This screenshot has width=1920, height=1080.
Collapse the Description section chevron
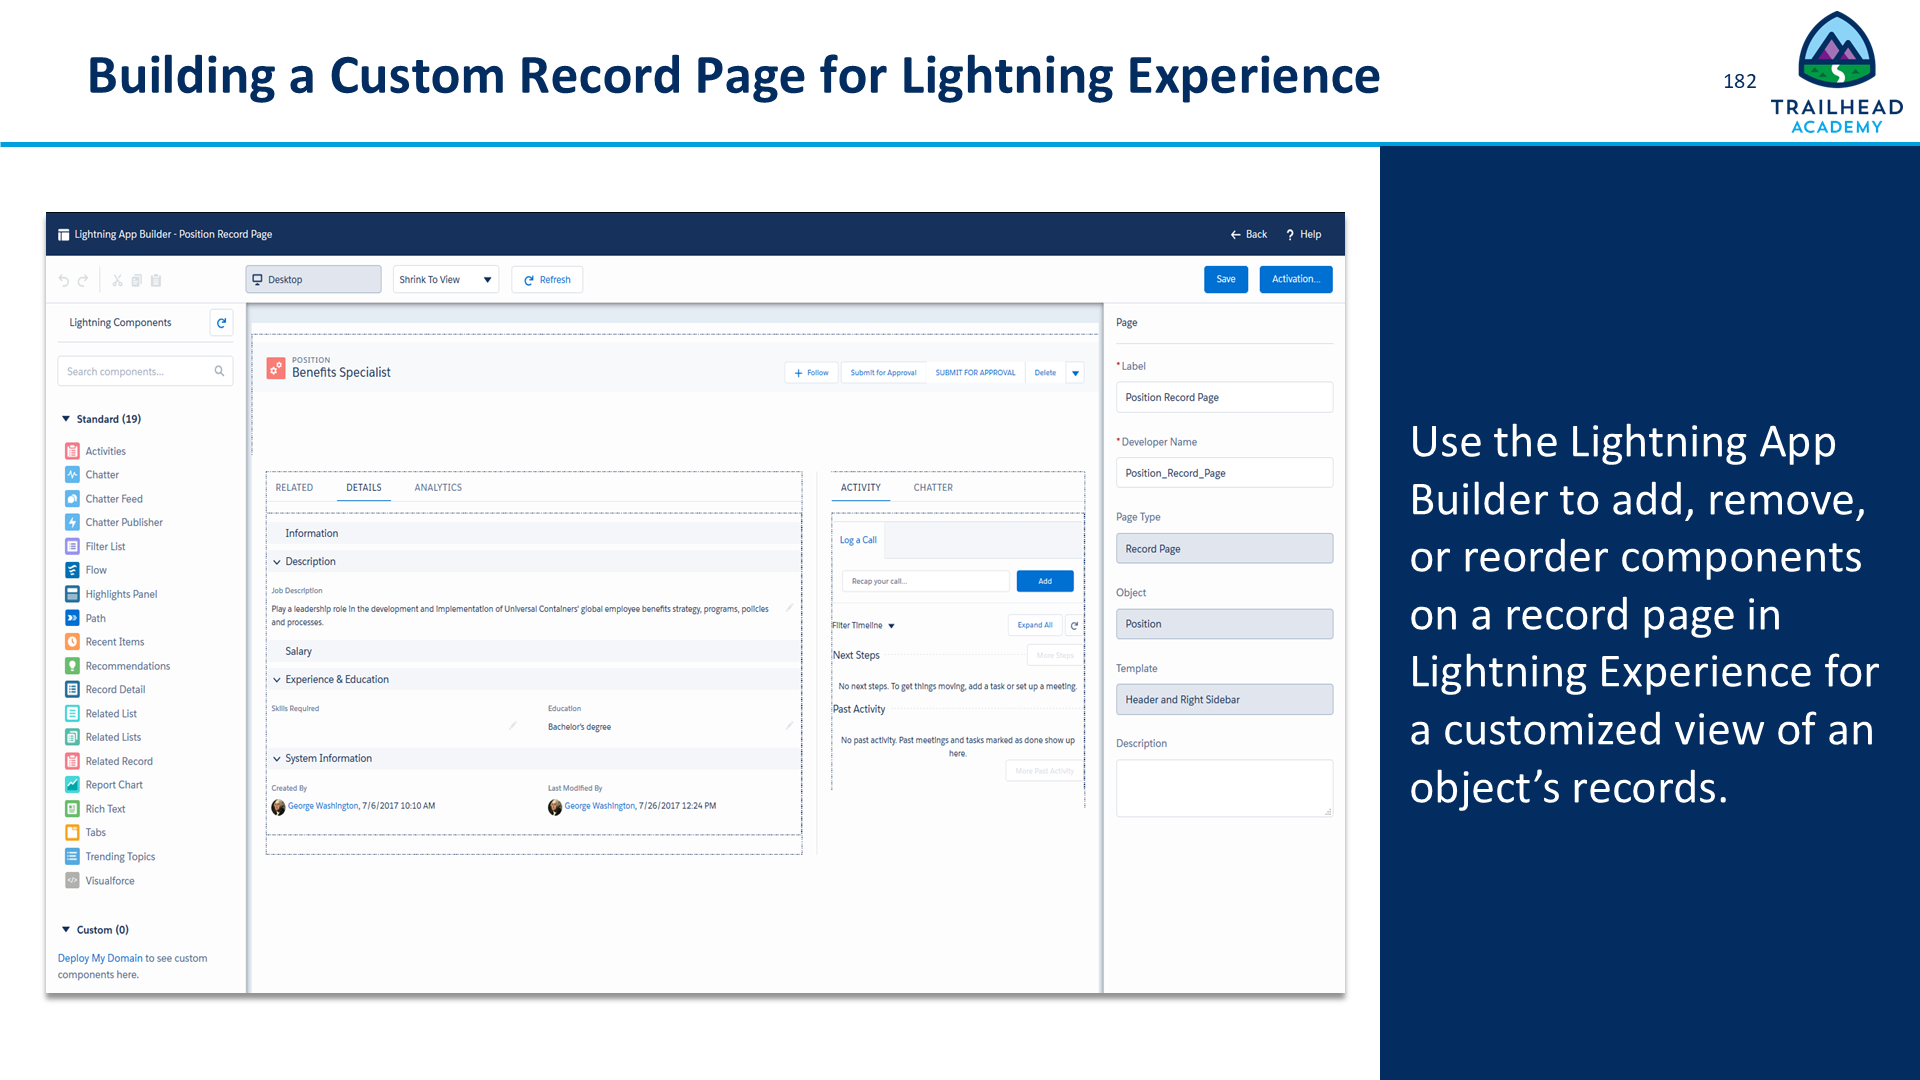pos(277,562)
